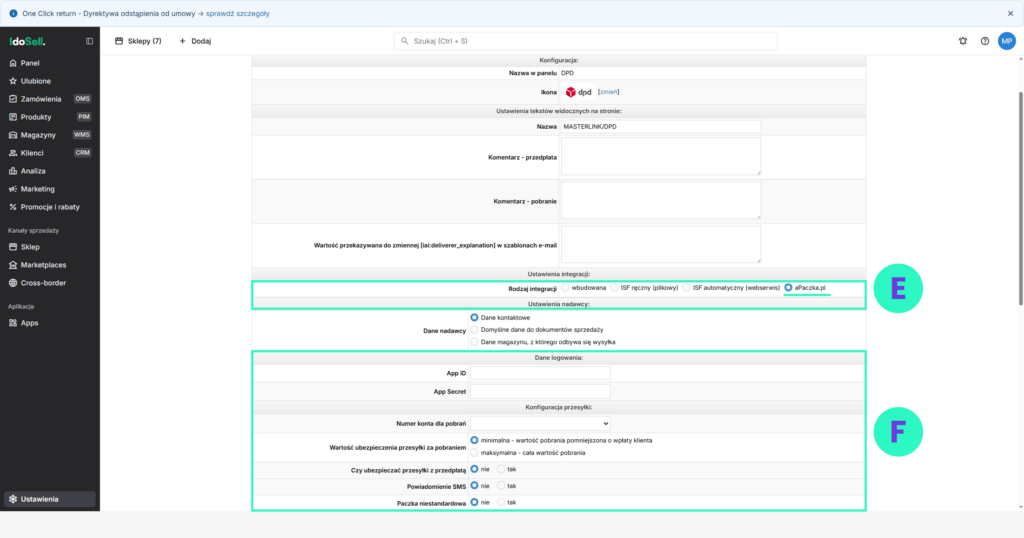
Task: Click the Nazwa field MASTERLINK/DPD
Action: (661, 127)
